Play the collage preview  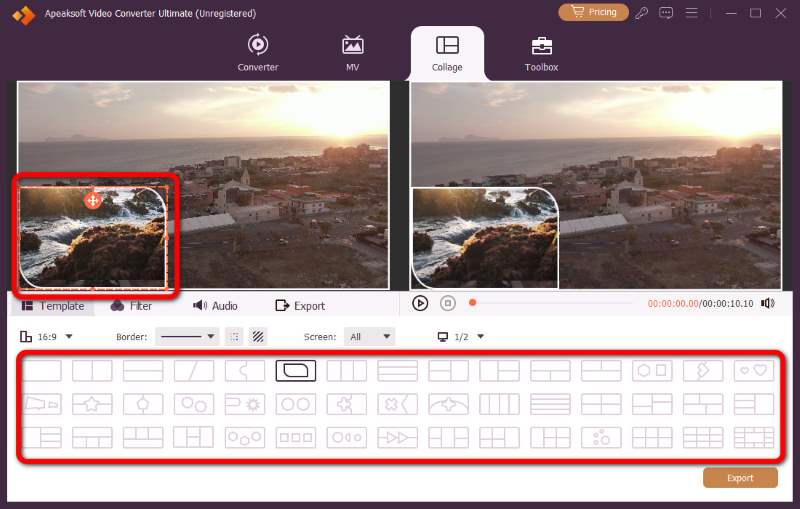pyautogui.click(x=420, y=303)
